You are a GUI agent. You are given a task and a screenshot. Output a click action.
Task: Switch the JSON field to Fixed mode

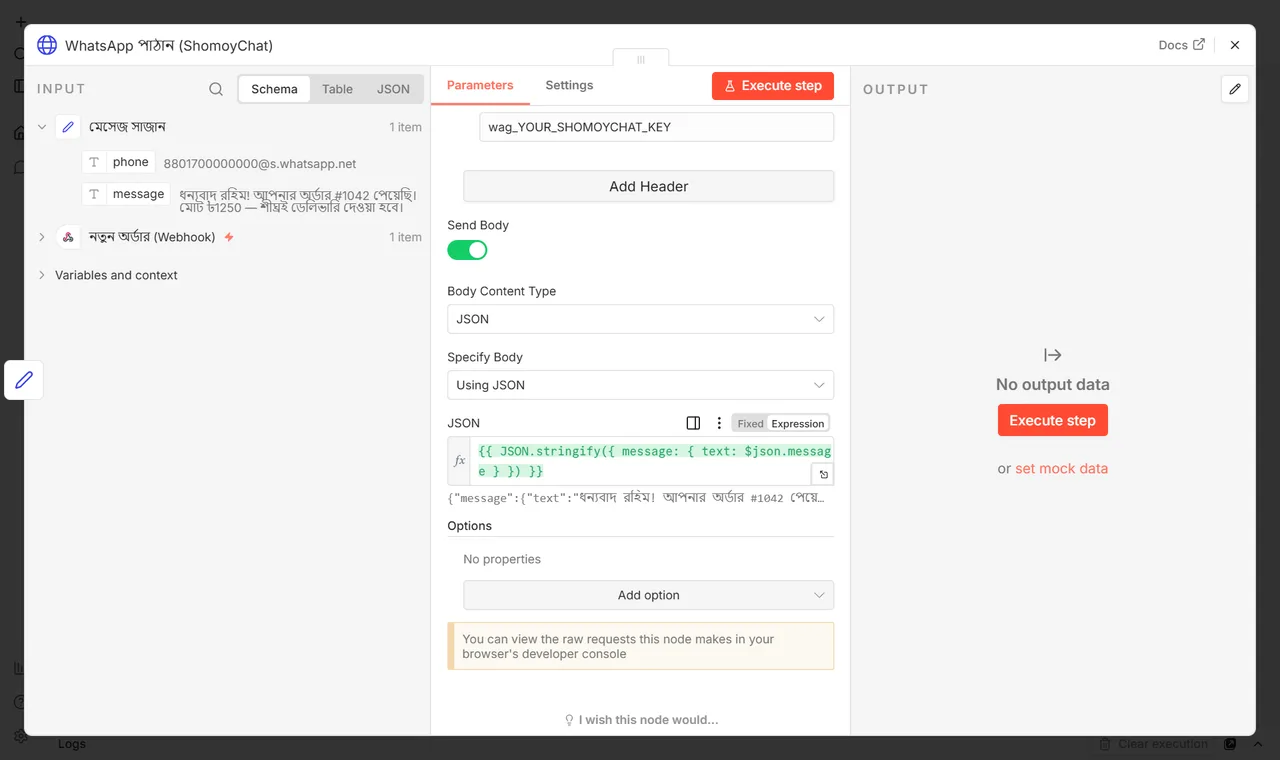coord(750,424)
